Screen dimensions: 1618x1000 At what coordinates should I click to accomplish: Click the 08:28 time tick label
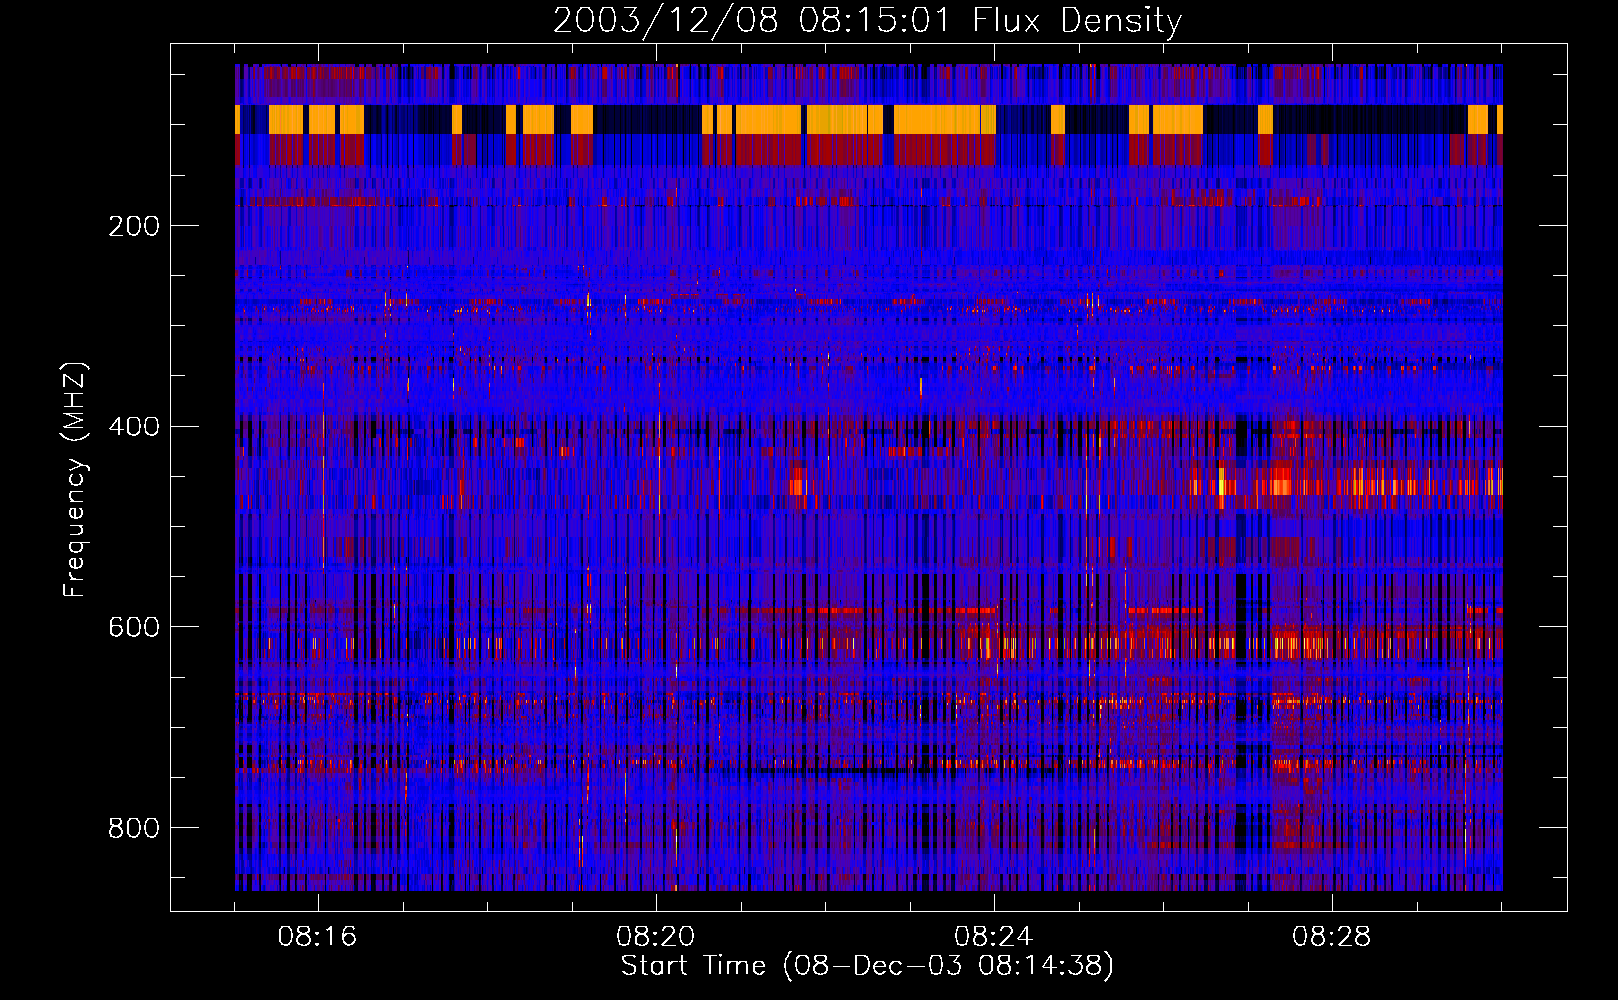[1332, 937]
